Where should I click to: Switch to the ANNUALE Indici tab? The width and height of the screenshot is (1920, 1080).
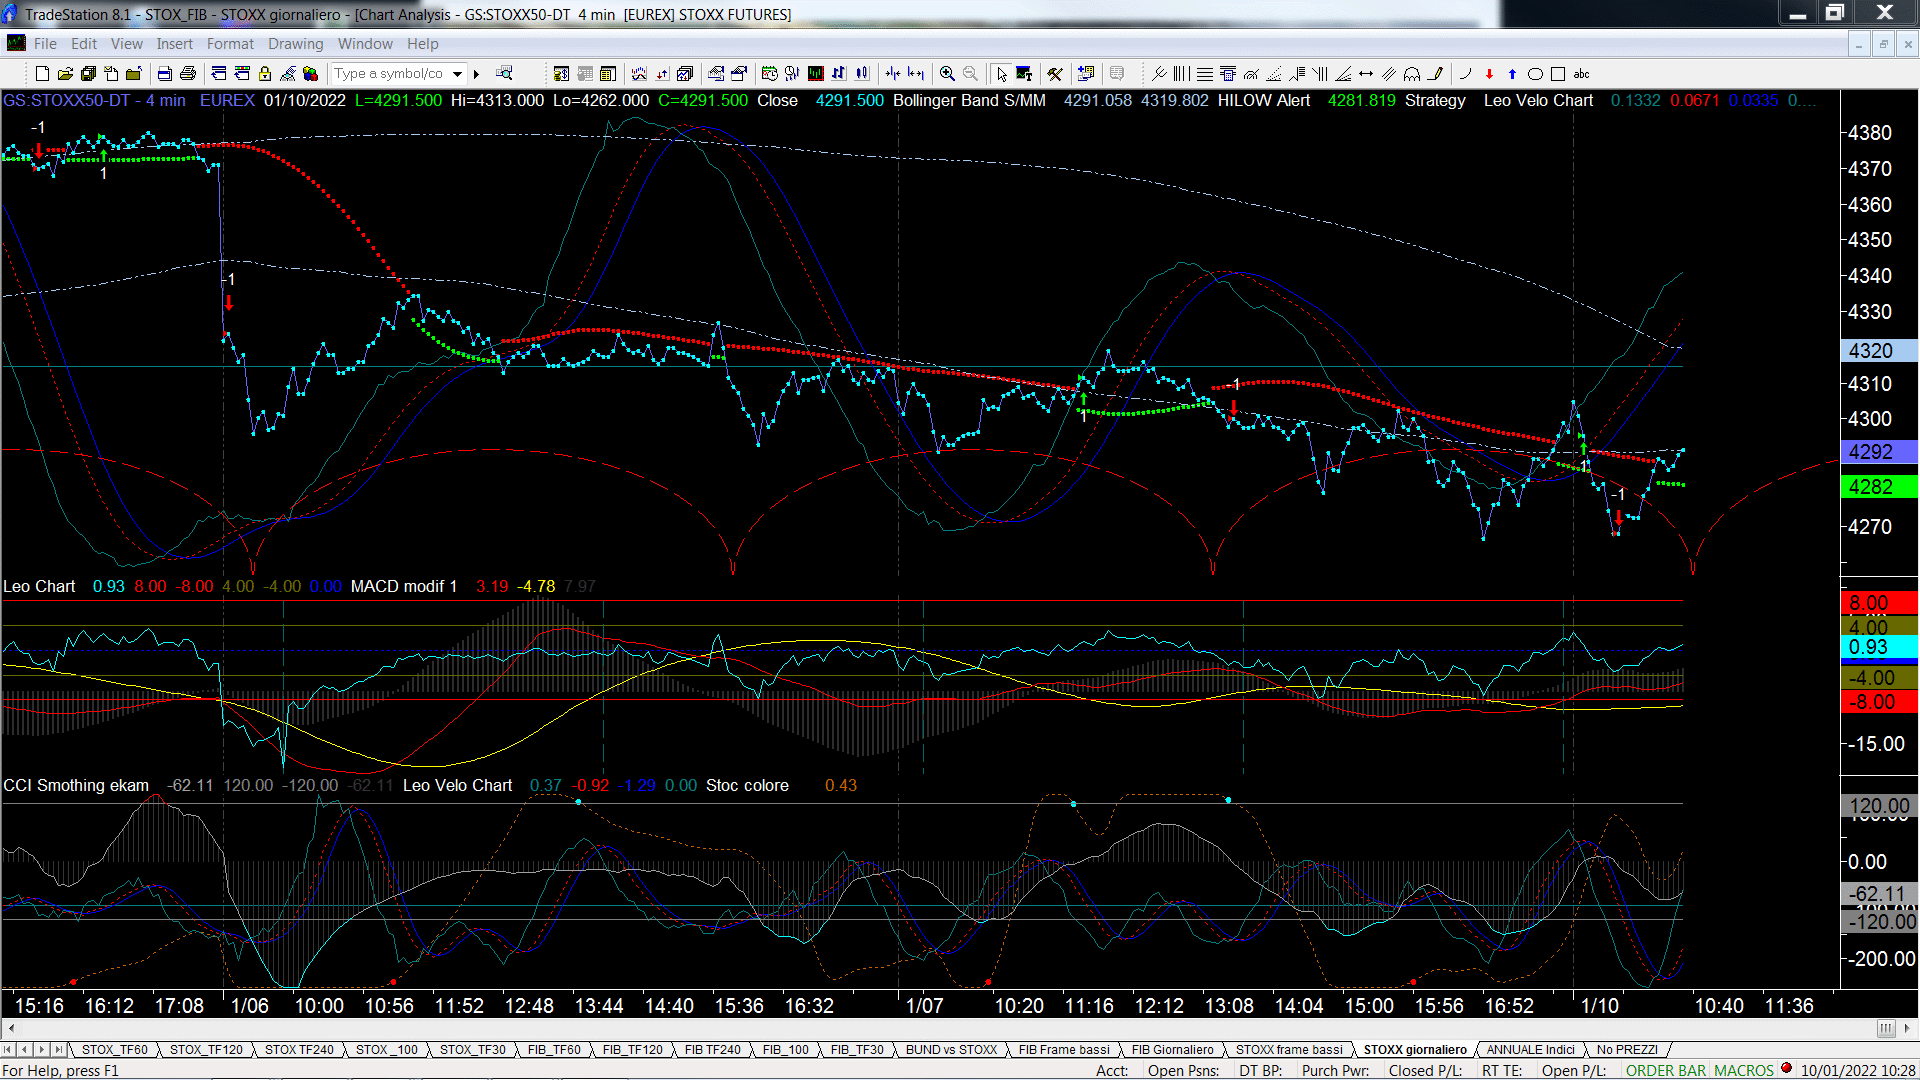(x=1530, y=1050)
